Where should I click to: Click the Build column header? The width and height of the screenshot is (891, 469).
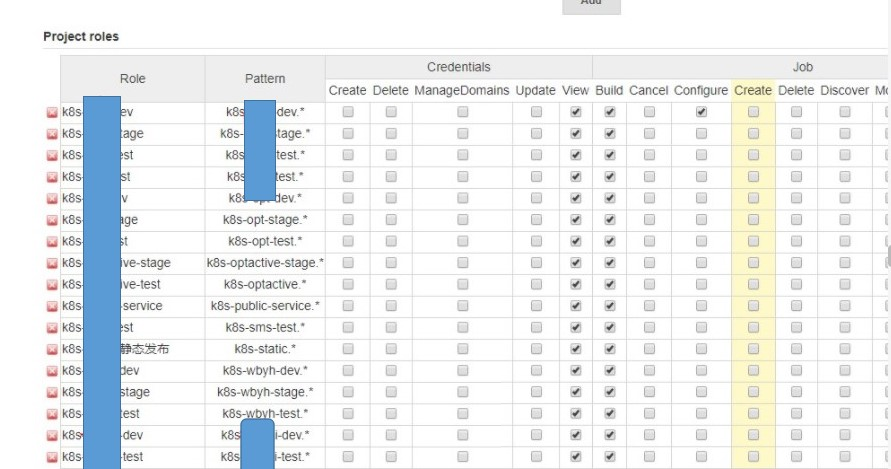click(609, 91)
